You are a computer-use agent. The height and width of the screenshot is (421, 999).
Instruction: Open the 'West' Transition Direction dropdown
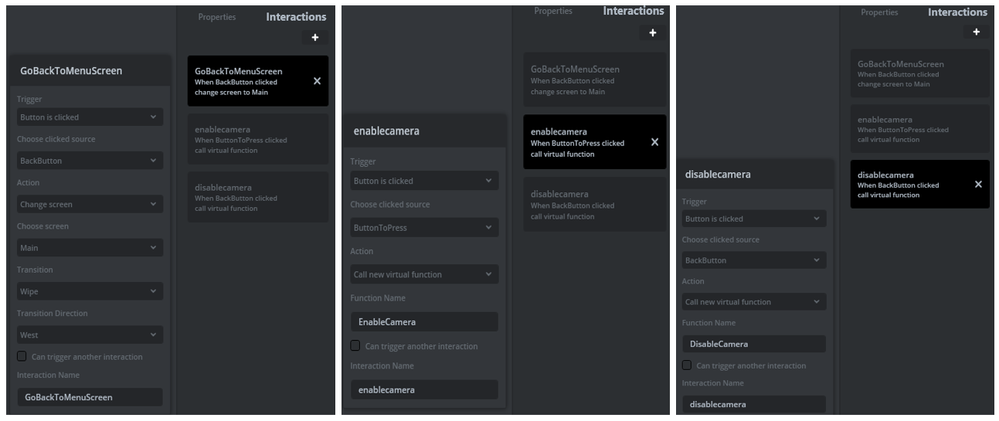click(90, 334)
